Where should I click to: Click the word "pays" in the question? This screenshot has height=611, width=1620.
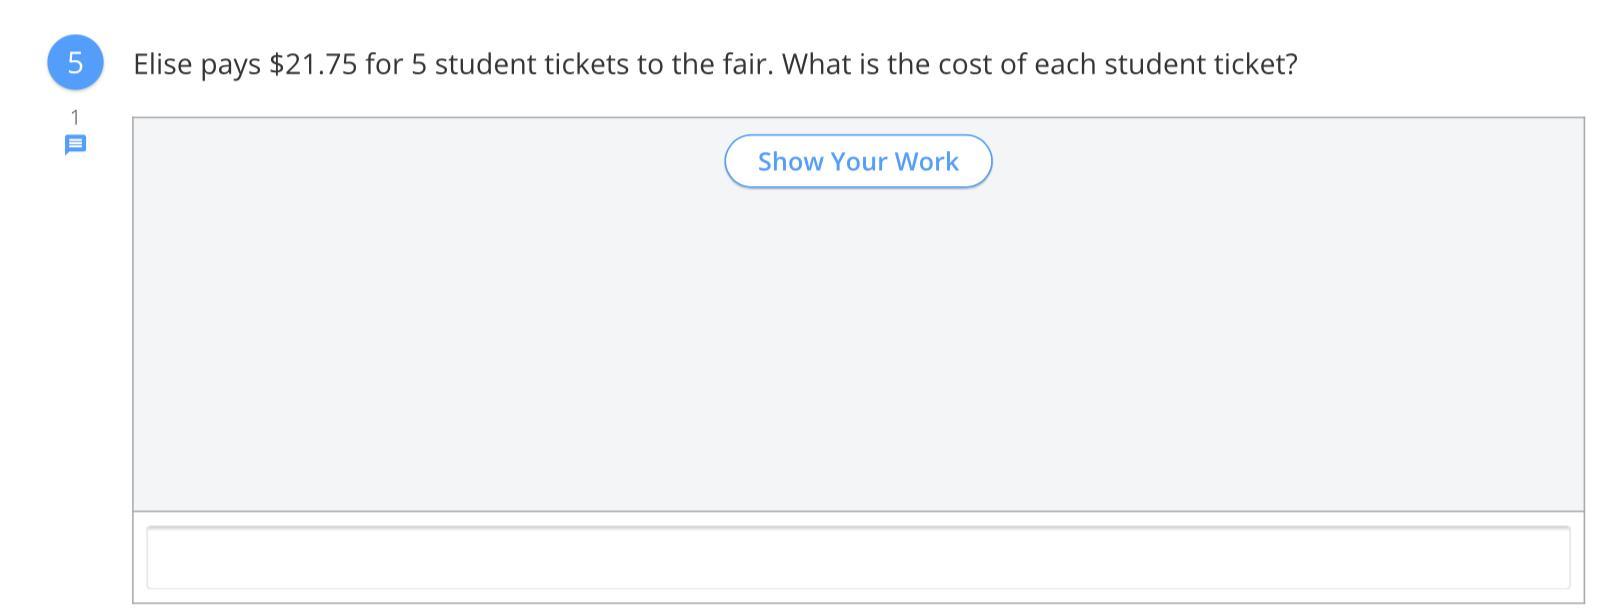coord(230,65)
